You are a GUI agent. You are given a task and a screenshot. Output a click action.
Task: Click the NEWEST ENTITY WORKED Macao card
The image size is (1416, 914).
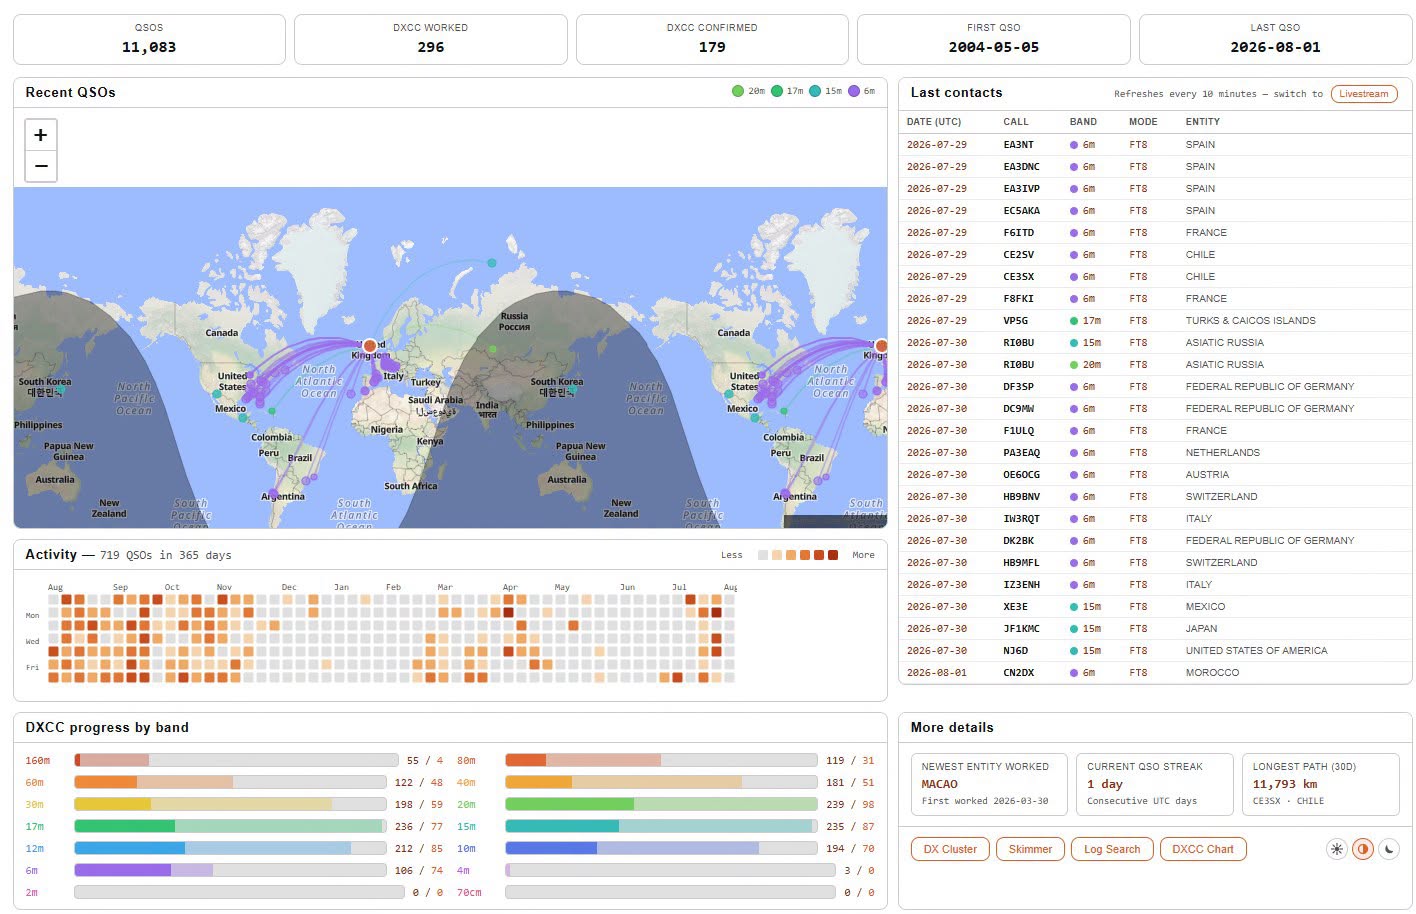tap(988, 784)
